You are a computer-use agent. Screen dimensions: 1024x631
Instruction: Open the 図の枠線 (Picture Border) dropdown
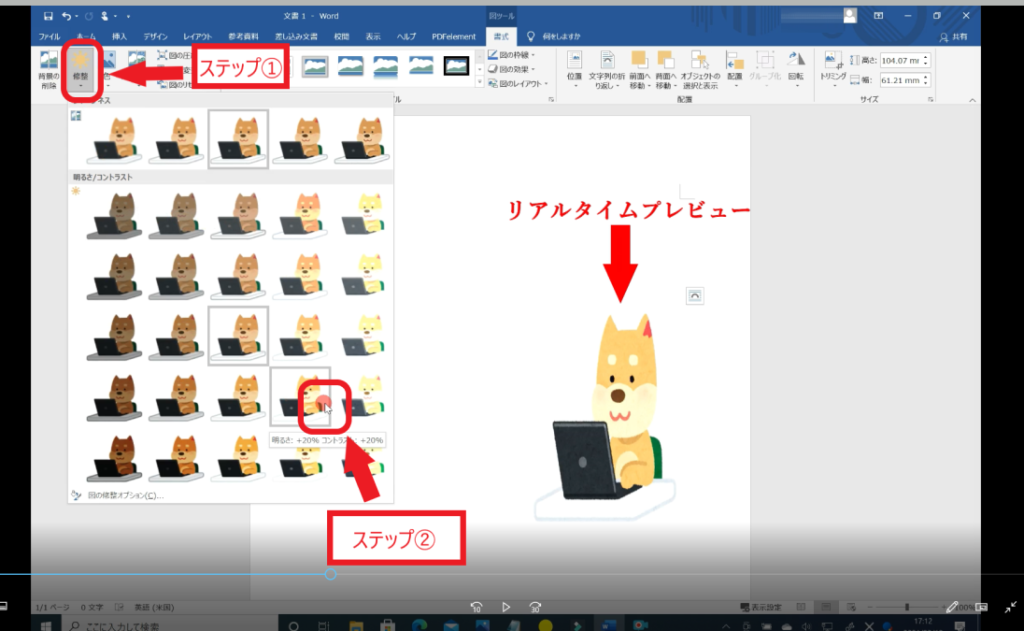tap(511, 55)
